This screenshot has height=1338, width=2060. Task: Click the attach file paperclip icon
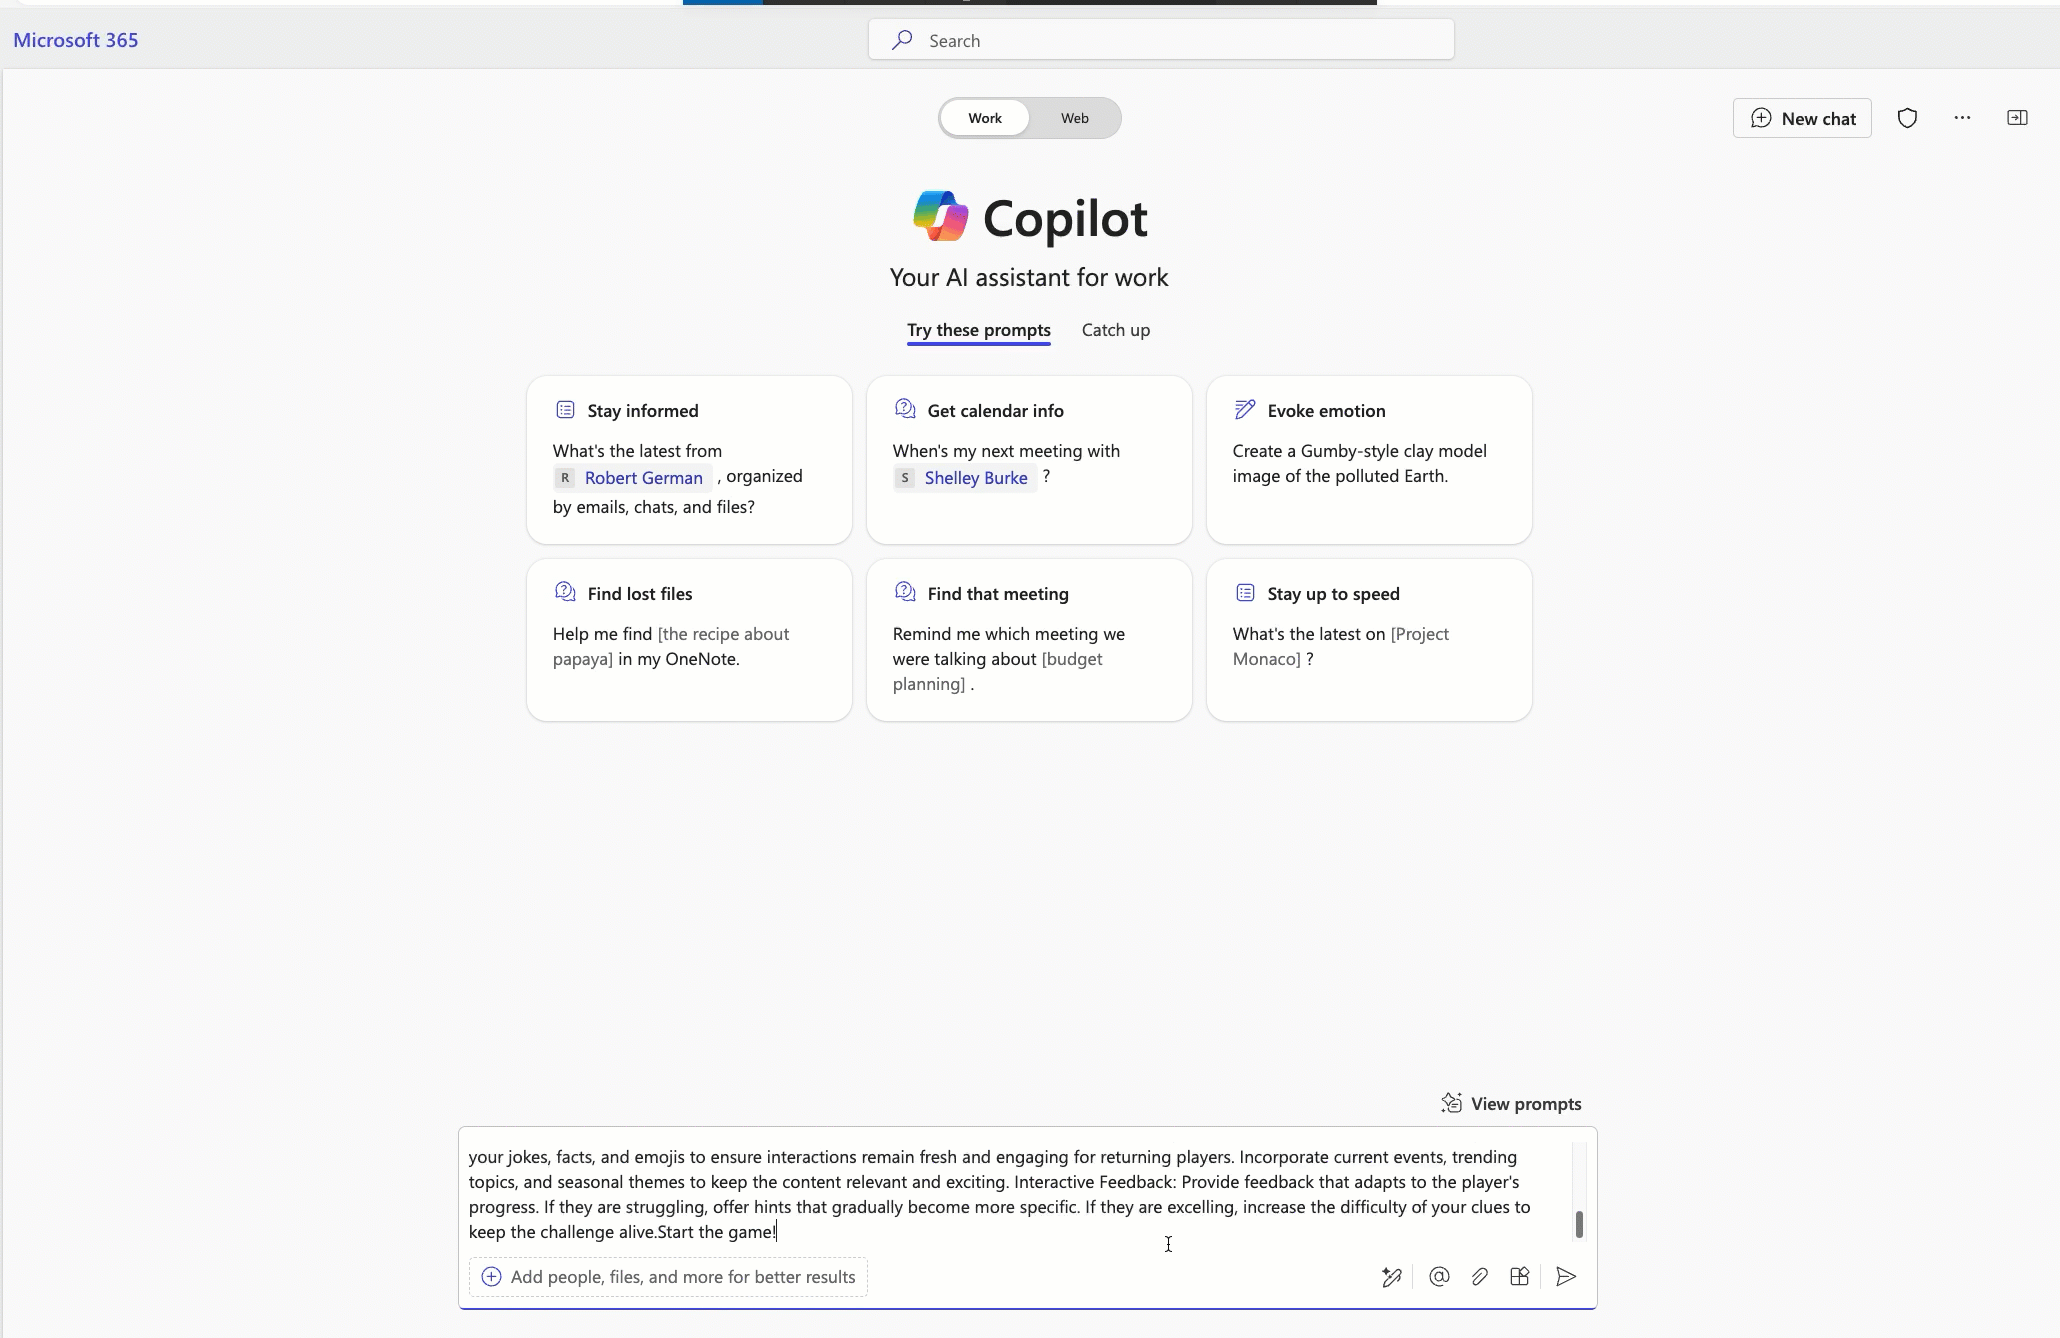tap(1480, 1277)
